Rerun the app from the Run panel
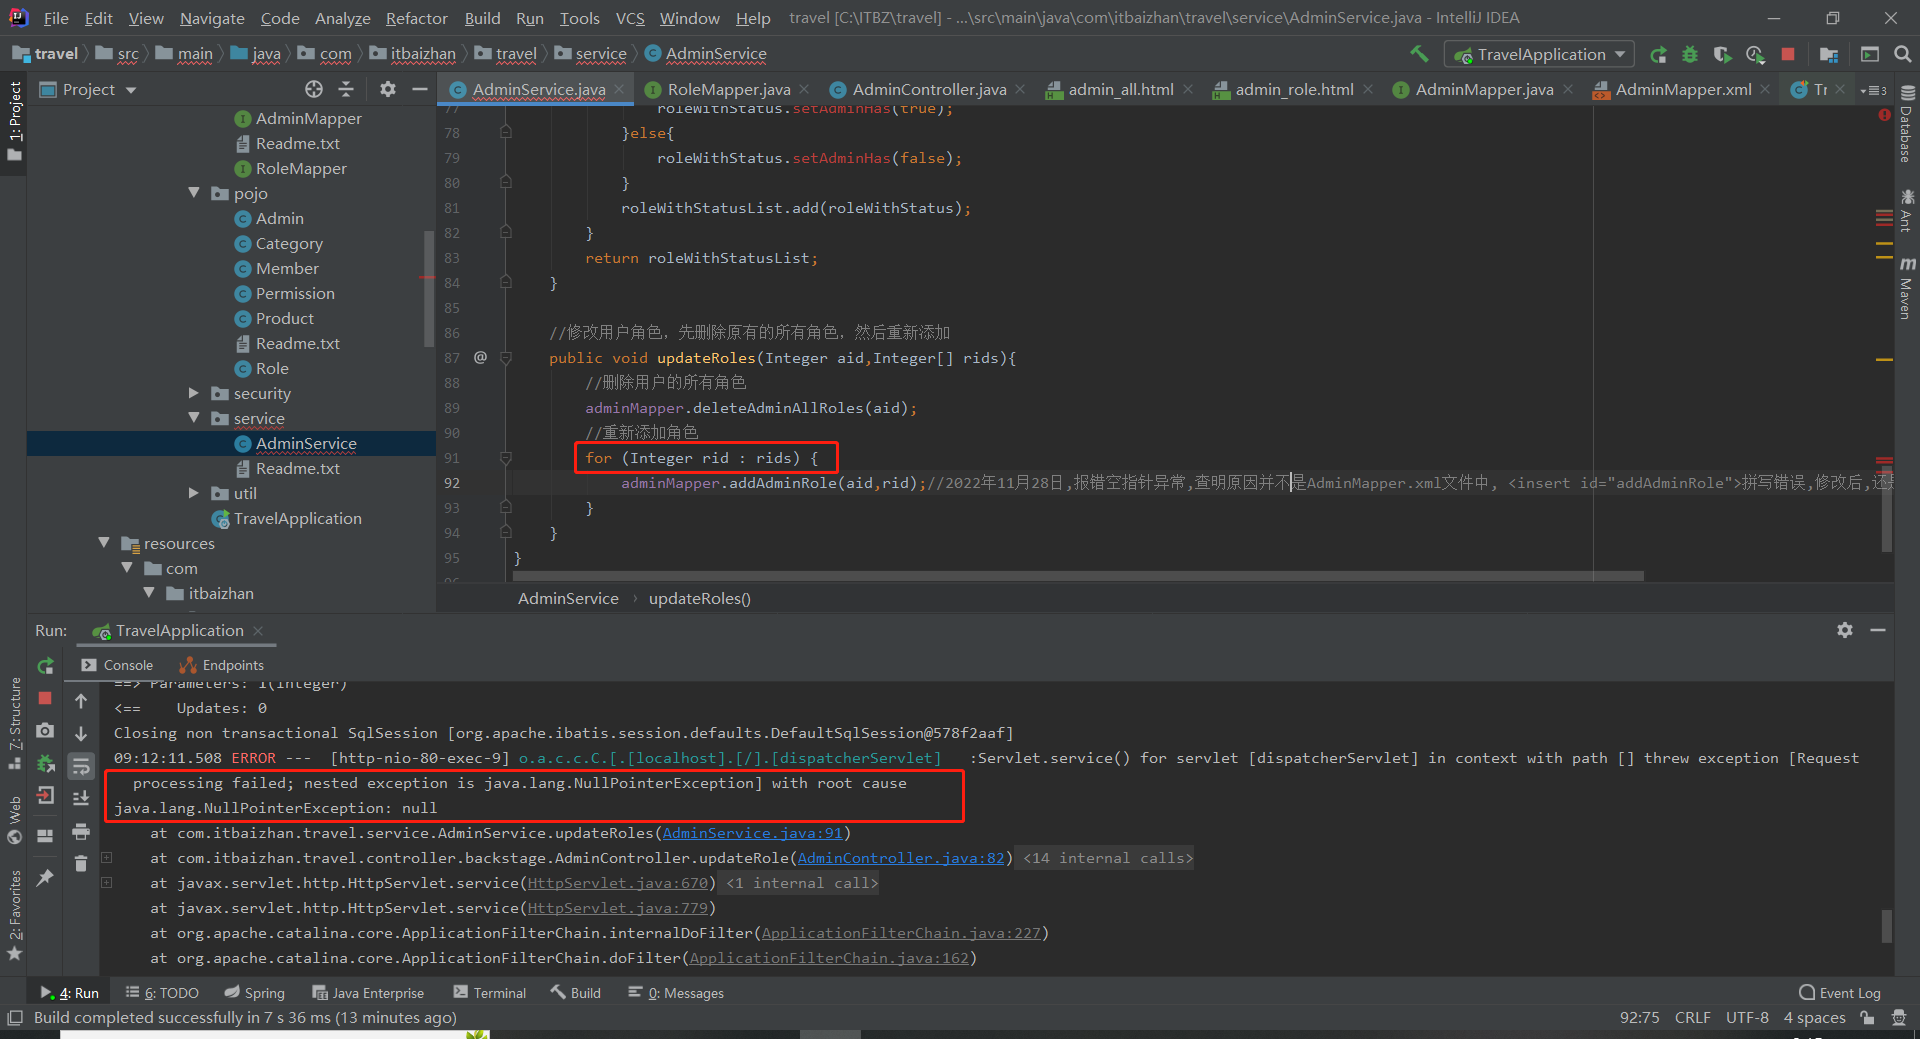Viewport: 1920px width, 1039px height. 45,666
